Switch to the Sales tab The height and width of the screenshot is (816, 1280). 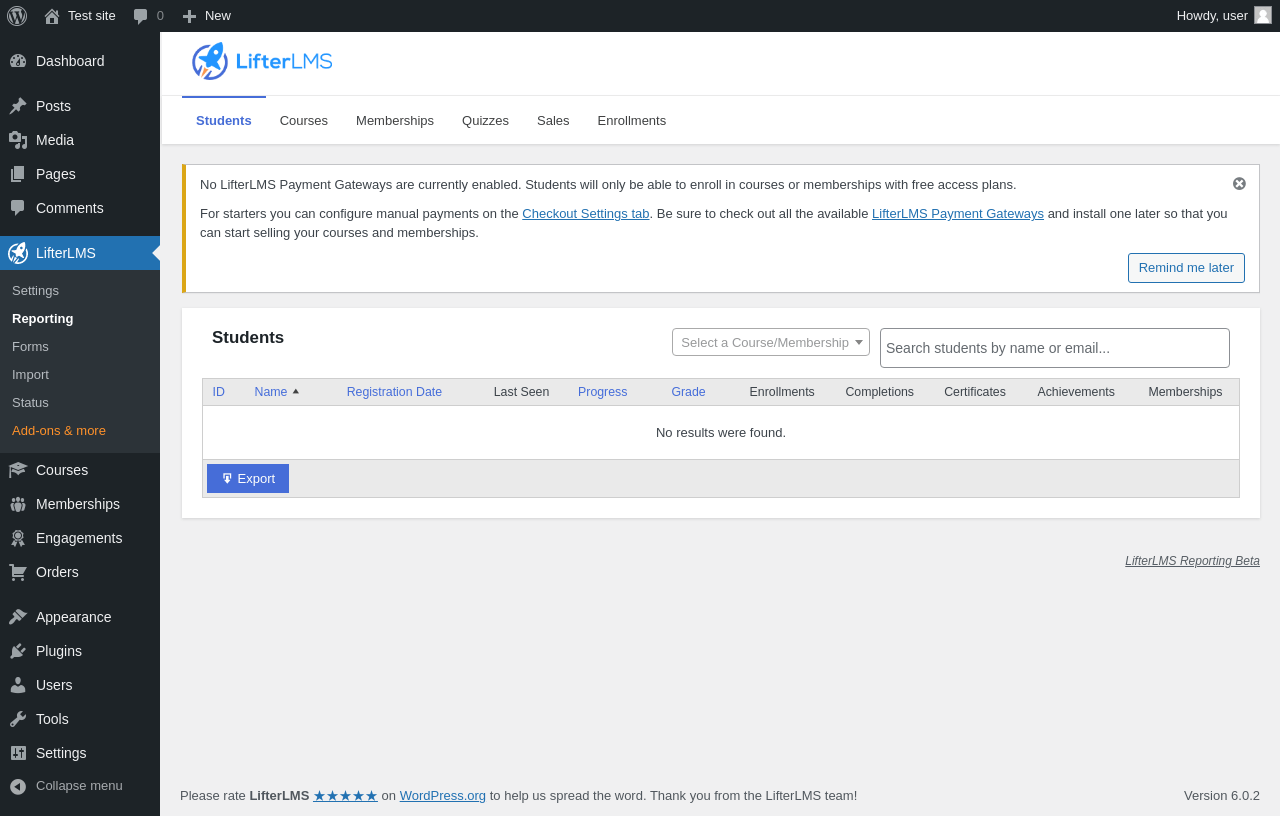click(553, 121)
